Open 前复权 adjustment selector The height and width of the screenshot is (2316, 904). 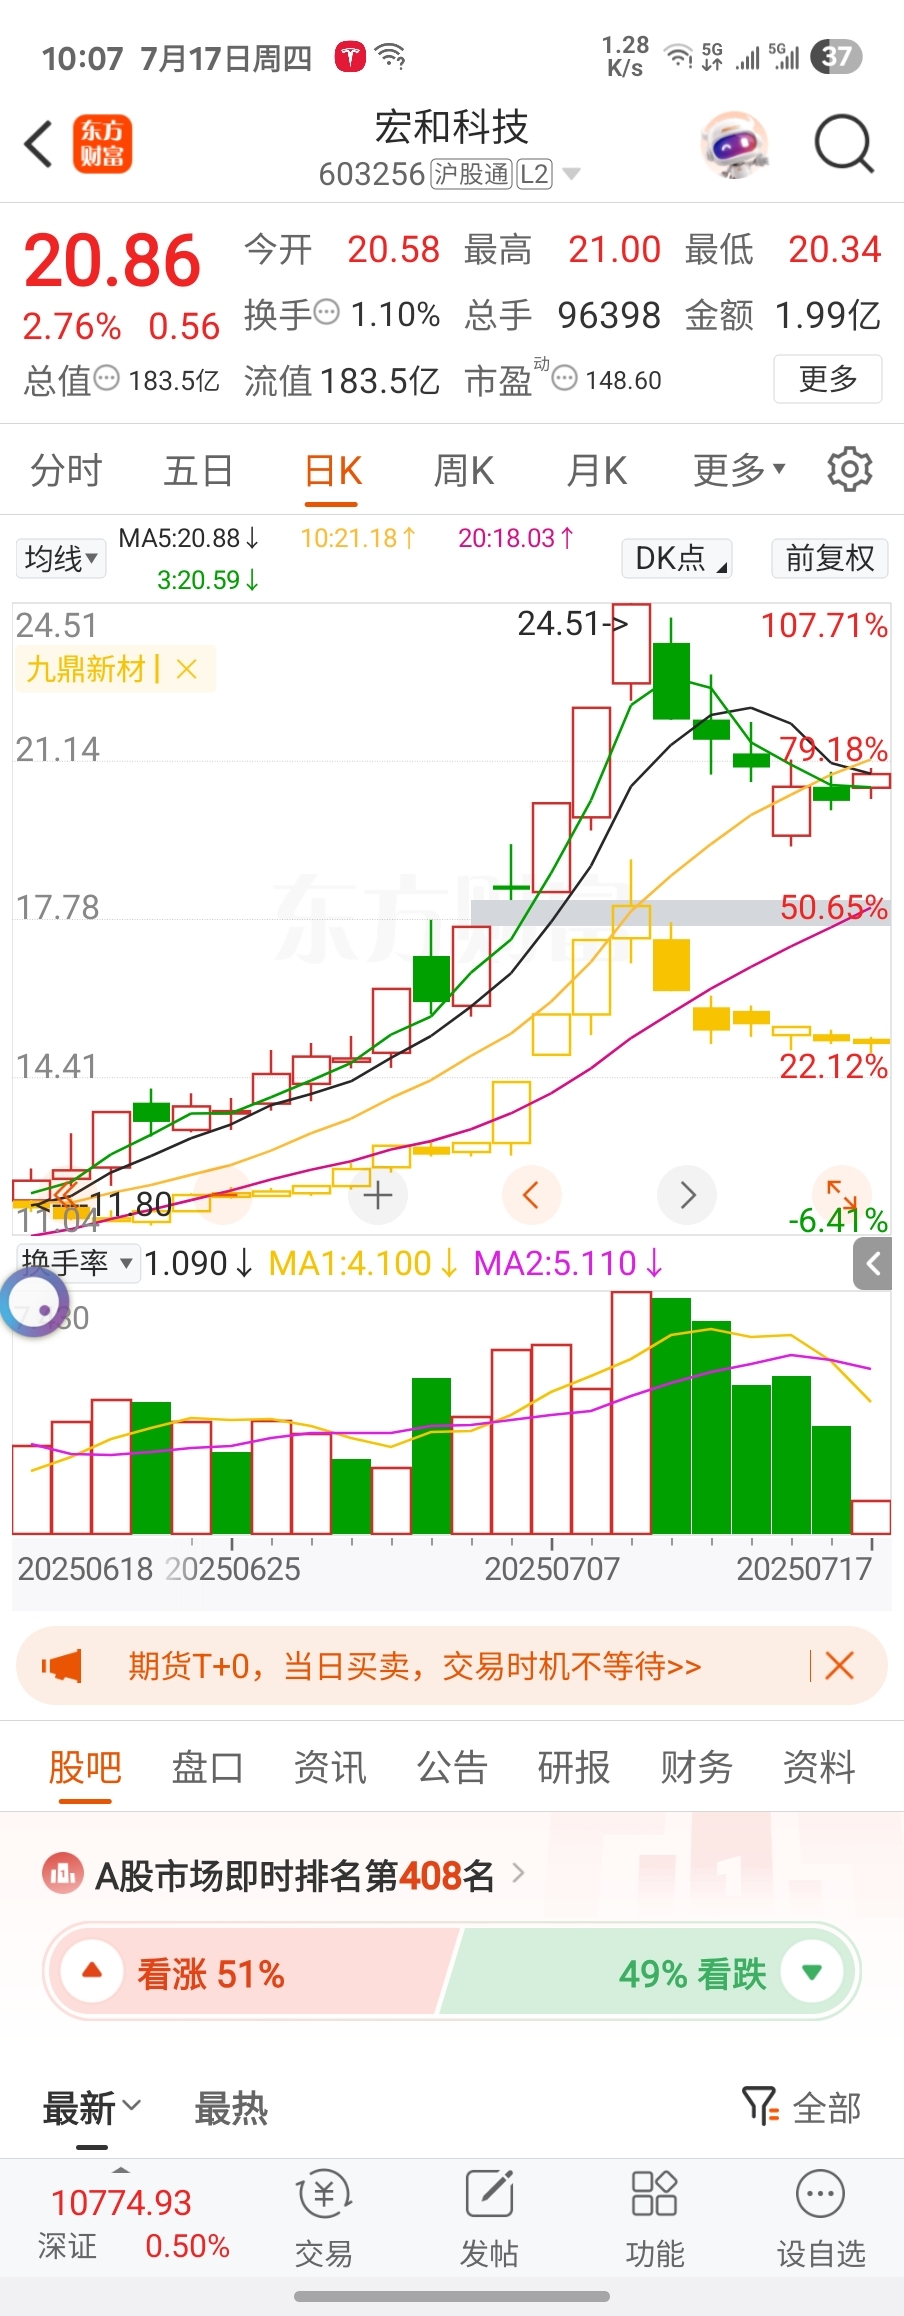830,558
